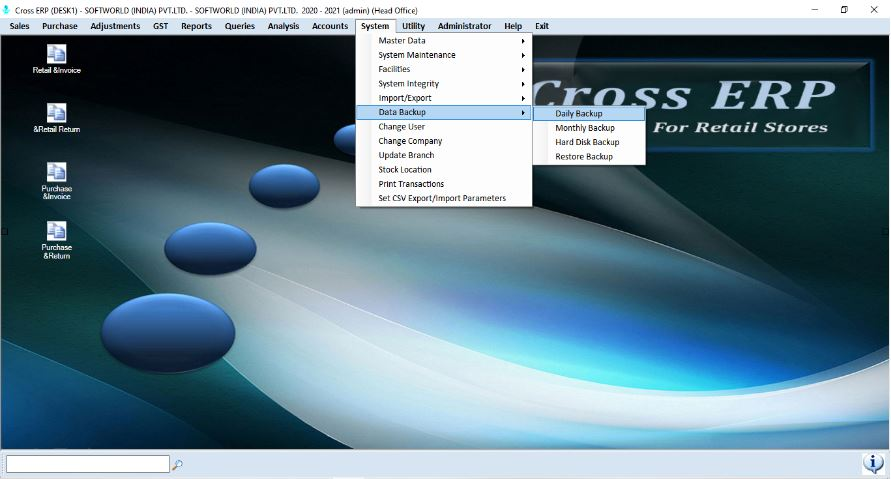This screenshot has width=891, height=479.
Task: Open the Retail Invoice shortcut icon
Action: coord(56,59)
